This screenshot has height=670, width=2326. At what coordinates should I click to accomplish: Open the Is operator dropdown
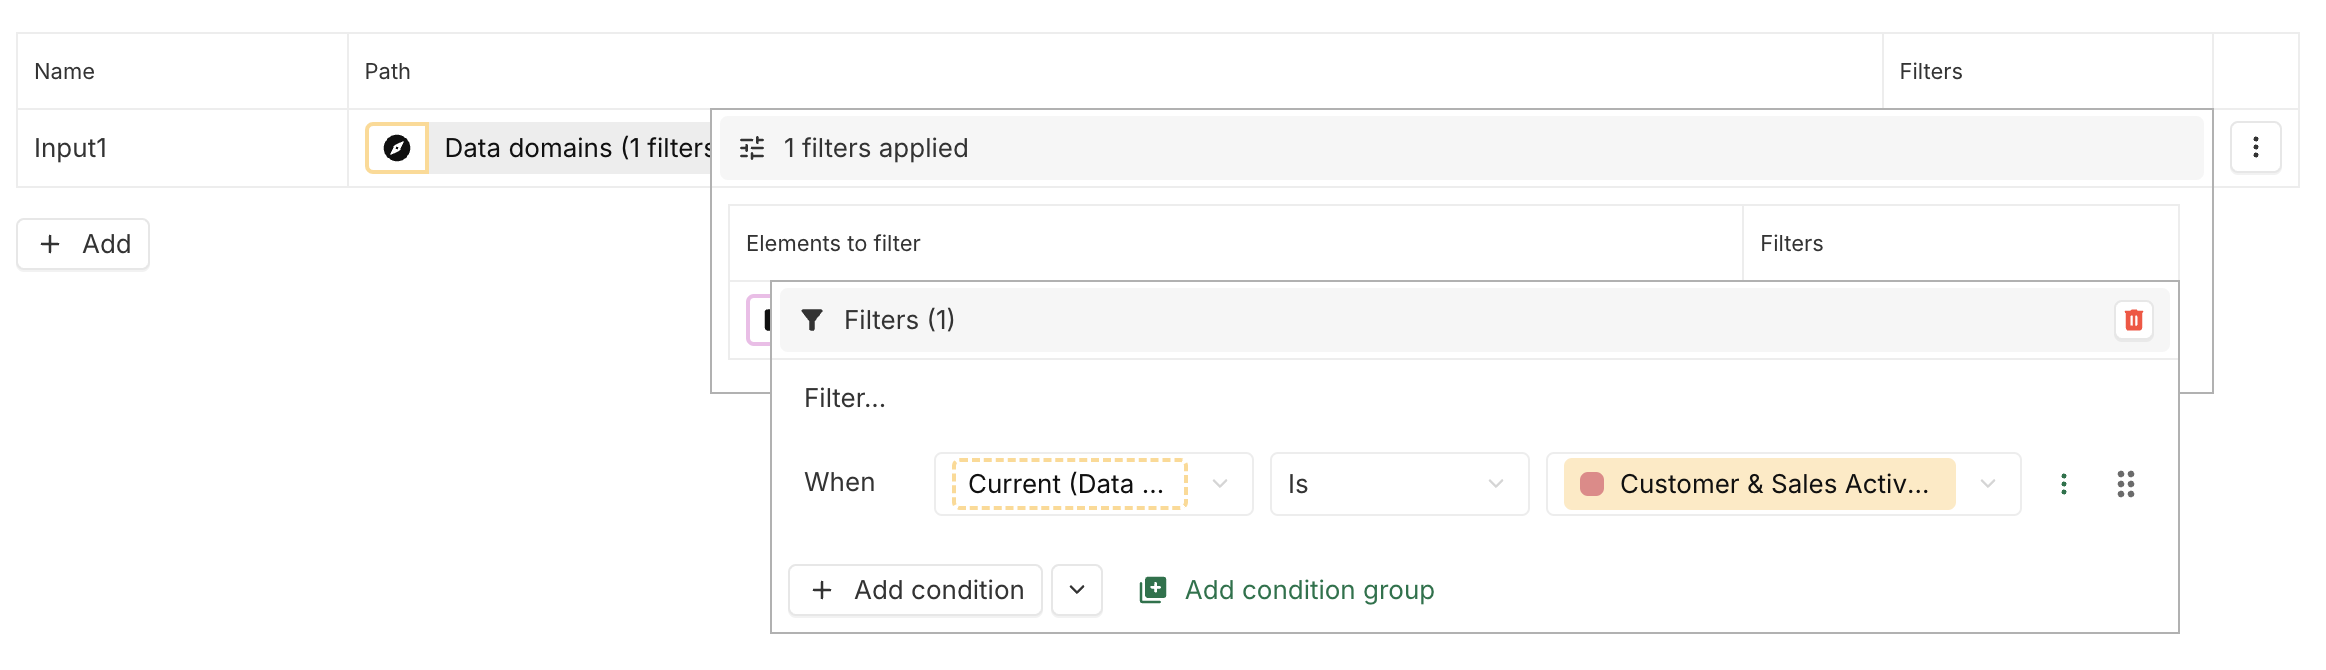(x=1399, y=484)
